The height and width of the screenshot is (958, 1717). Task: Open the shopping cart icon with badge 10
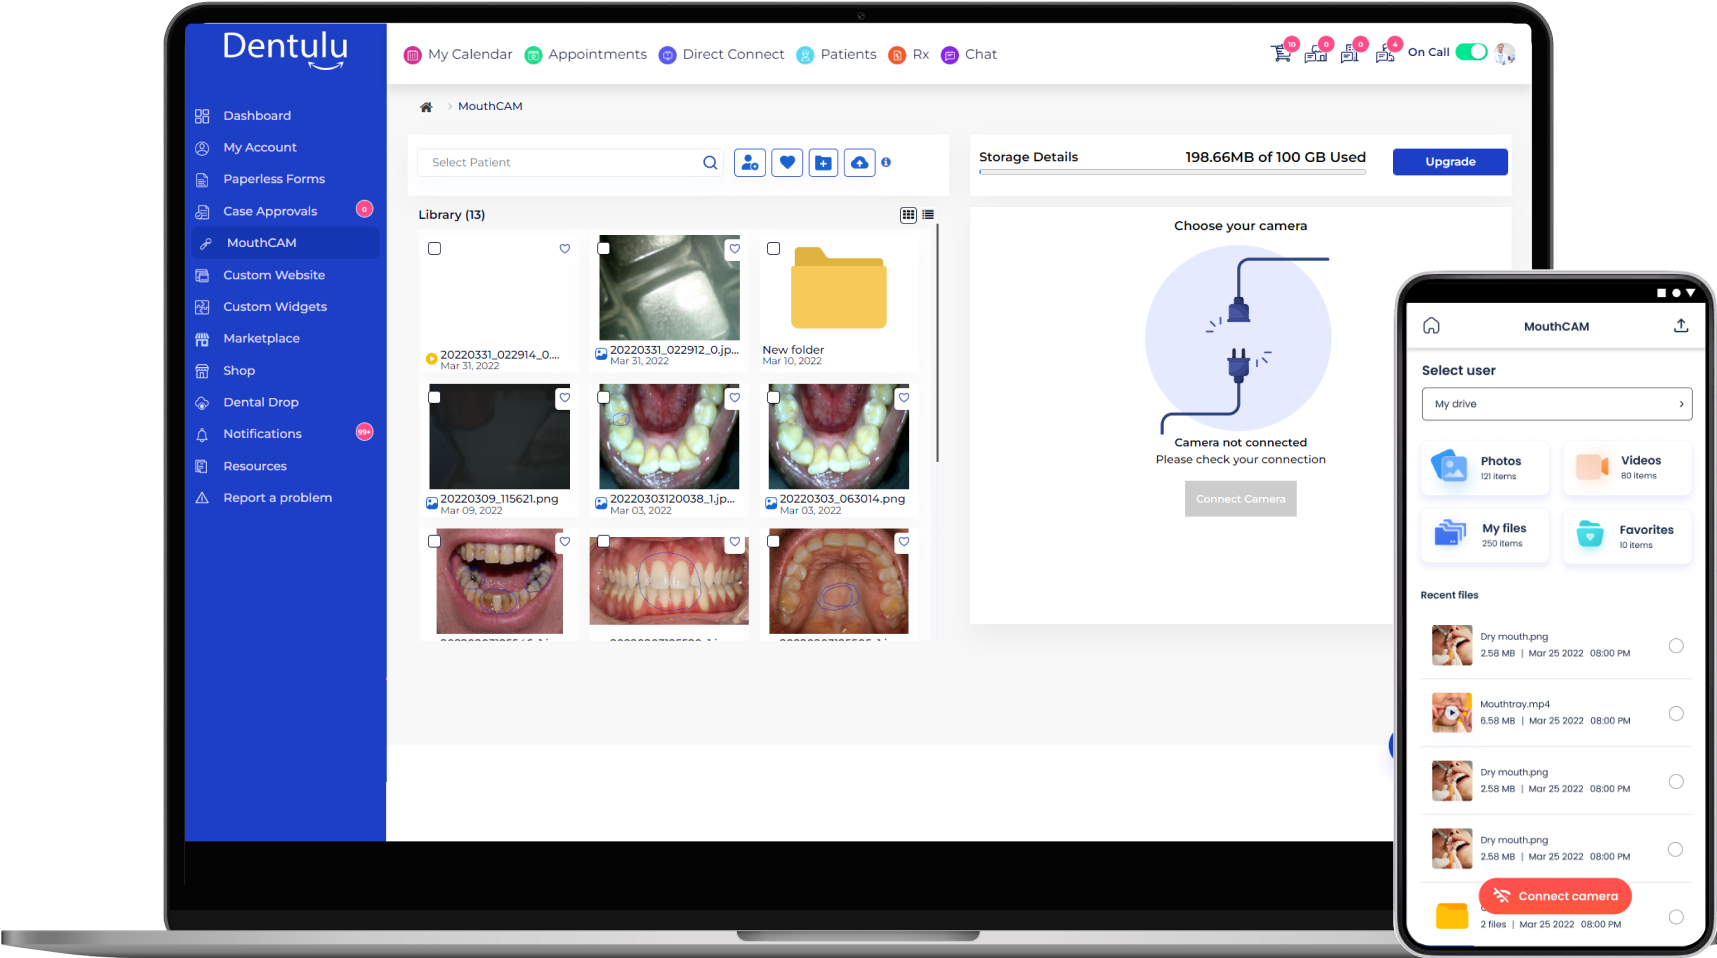(1282, 53)
